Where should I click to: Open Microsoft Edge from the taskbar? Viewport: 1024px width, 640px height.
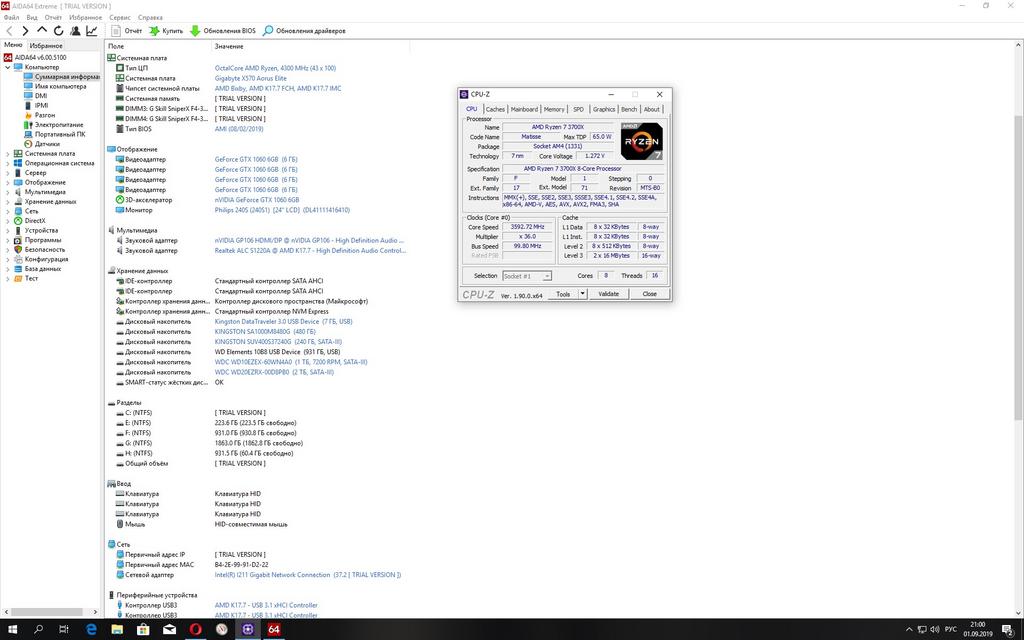coord(91,630)
